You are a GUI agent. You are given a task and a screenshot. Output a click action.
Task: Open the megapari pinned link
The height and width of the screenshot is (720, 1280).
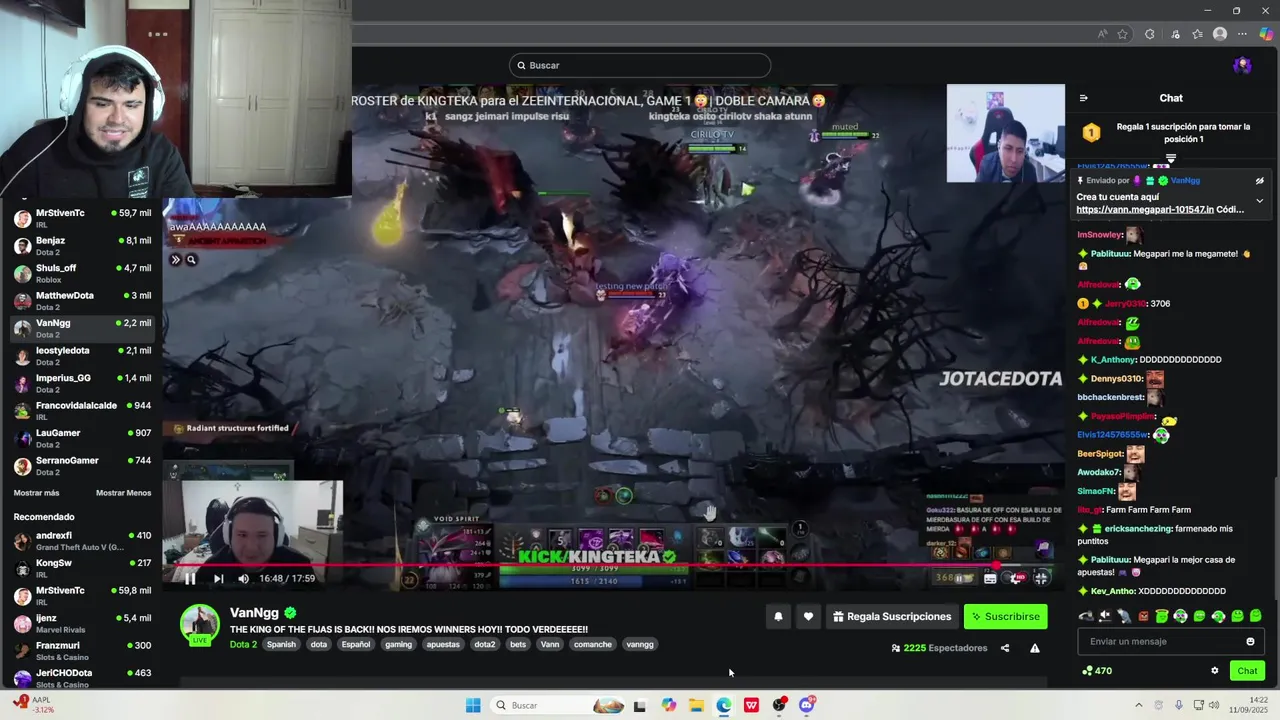pos(1145,210)
